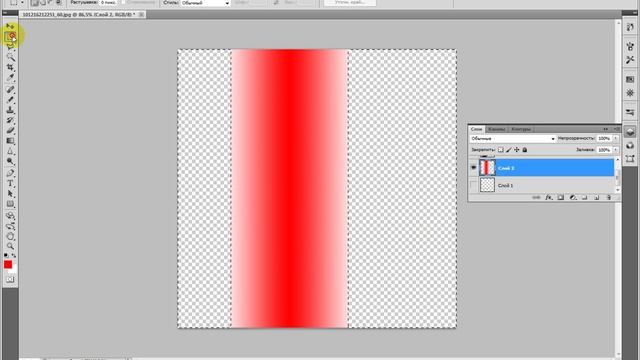The image size is (640, 360).
Task: Switch to the Контуры tab
Action: (x=521, y=129)
